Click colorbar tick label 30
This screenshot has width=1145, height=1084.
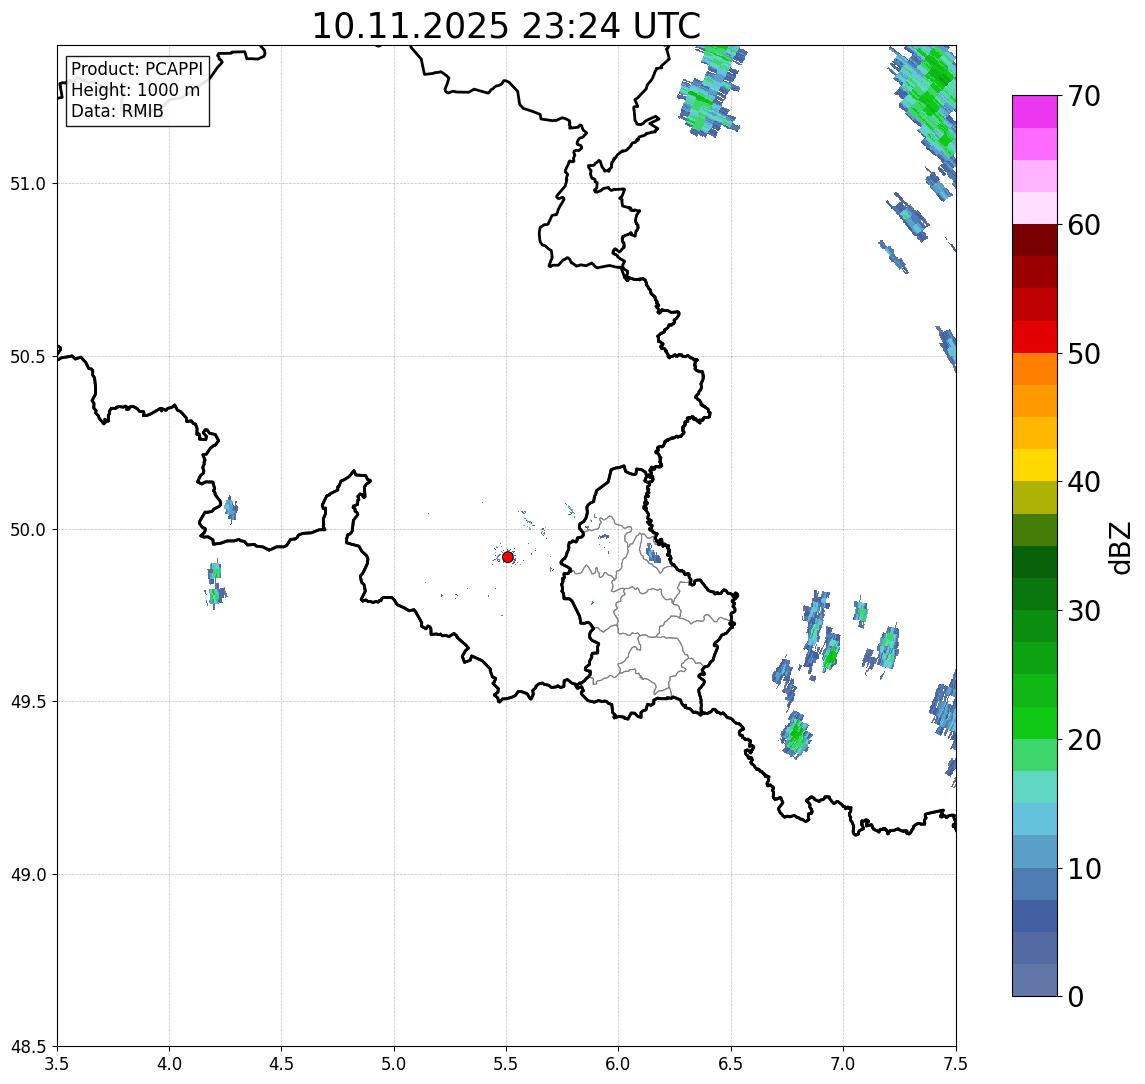1084,611
